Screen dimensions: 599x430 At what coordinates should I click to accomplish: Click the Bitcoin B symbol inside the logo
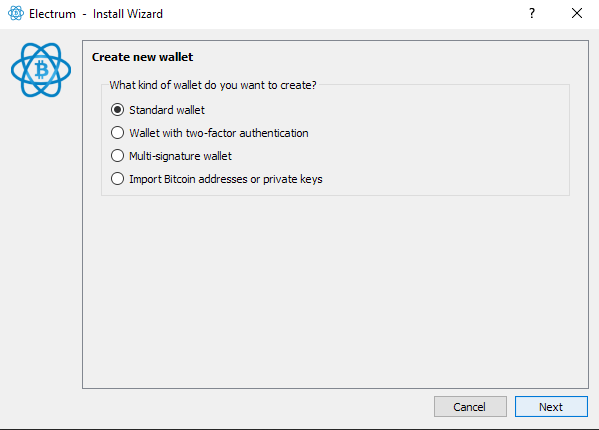tap(42, 70)
